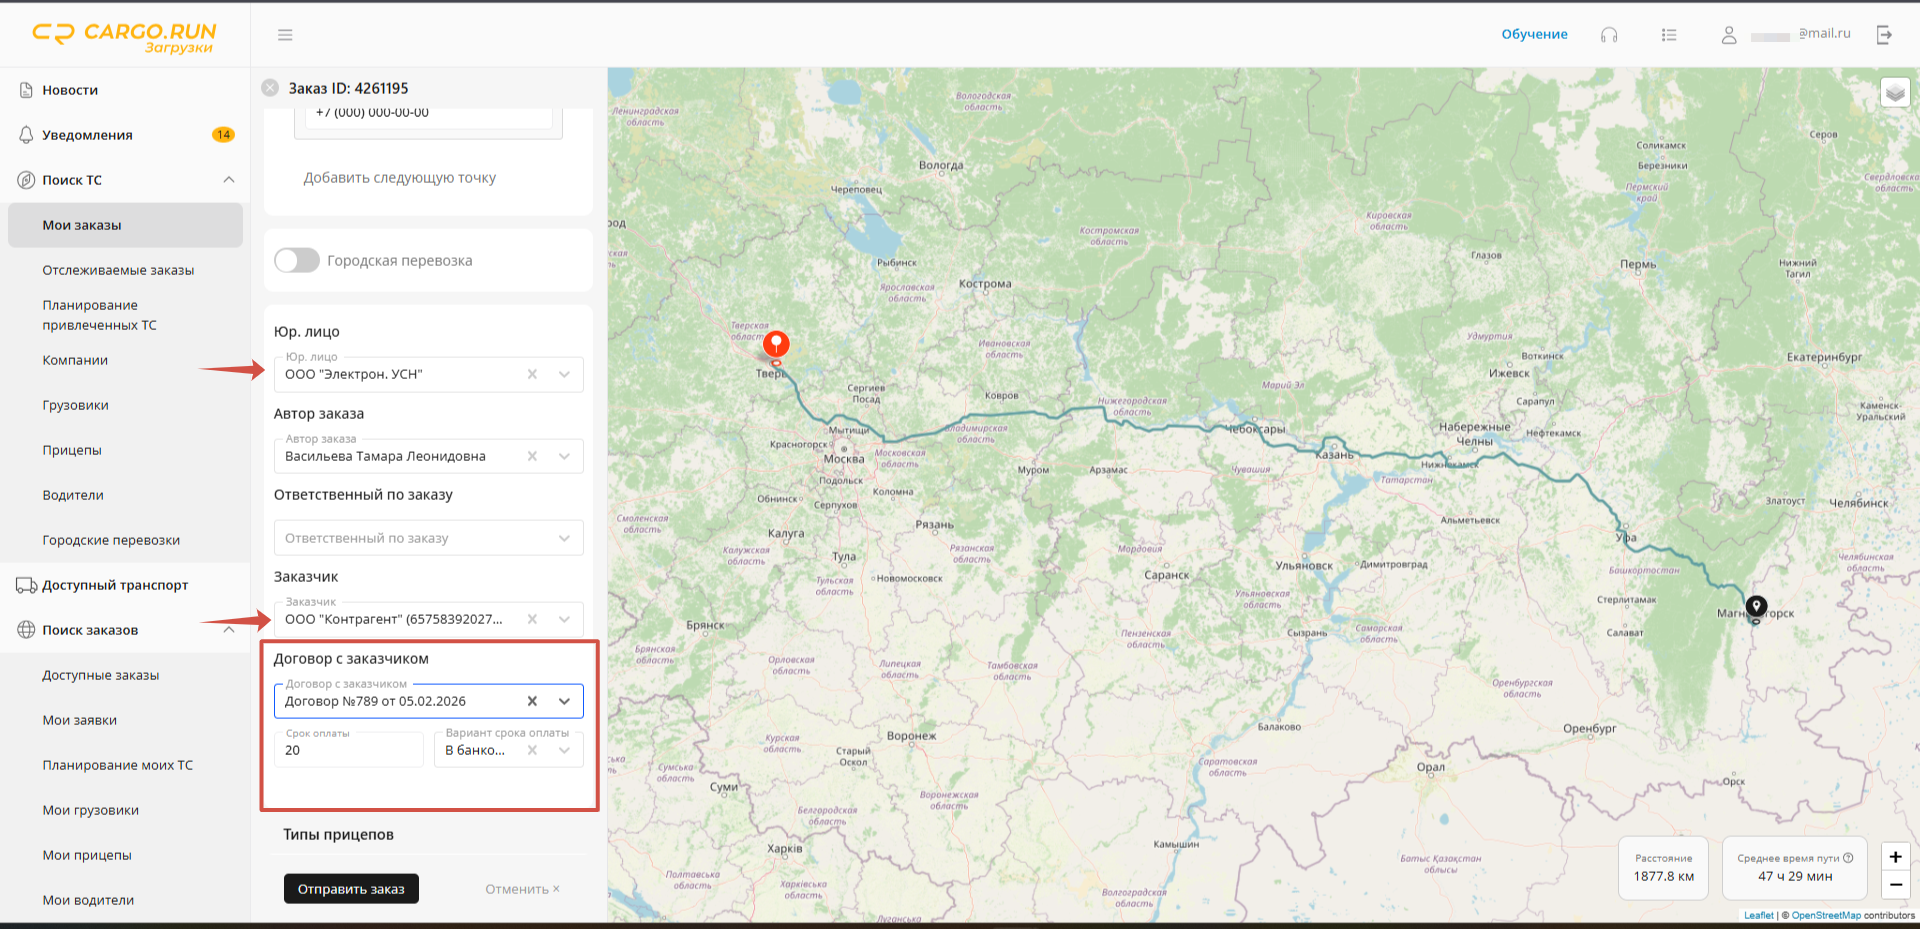This screenshot has width=1920, height=929.
Task: Open Доступный транспорт
Action: pyautogui.click(x=115, y=585)
